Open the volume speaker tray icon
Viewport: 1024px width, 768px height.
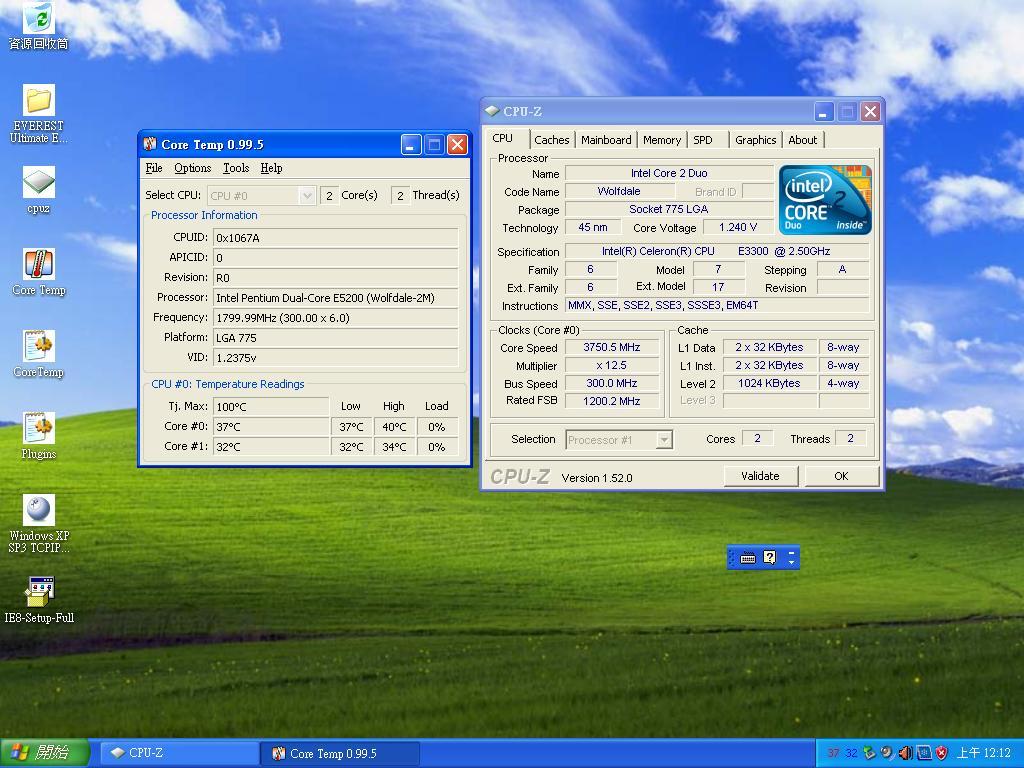pos(905,753)
